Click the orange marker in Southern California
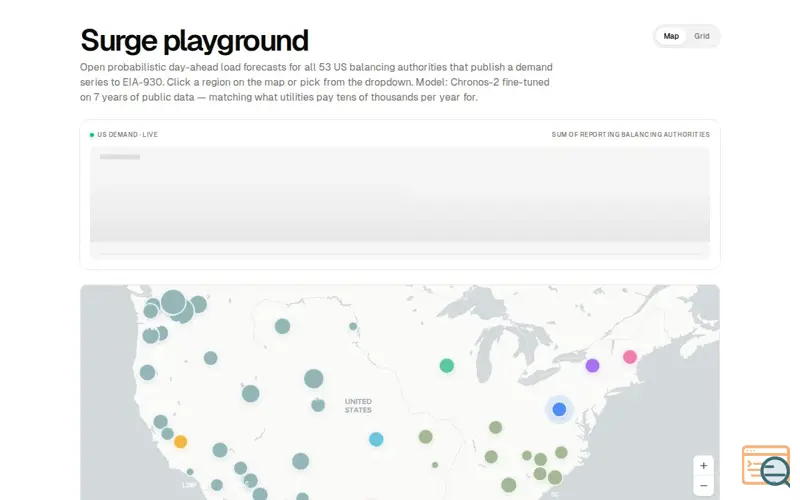Viewport: 800px width, 500px height. pos(180,441)
